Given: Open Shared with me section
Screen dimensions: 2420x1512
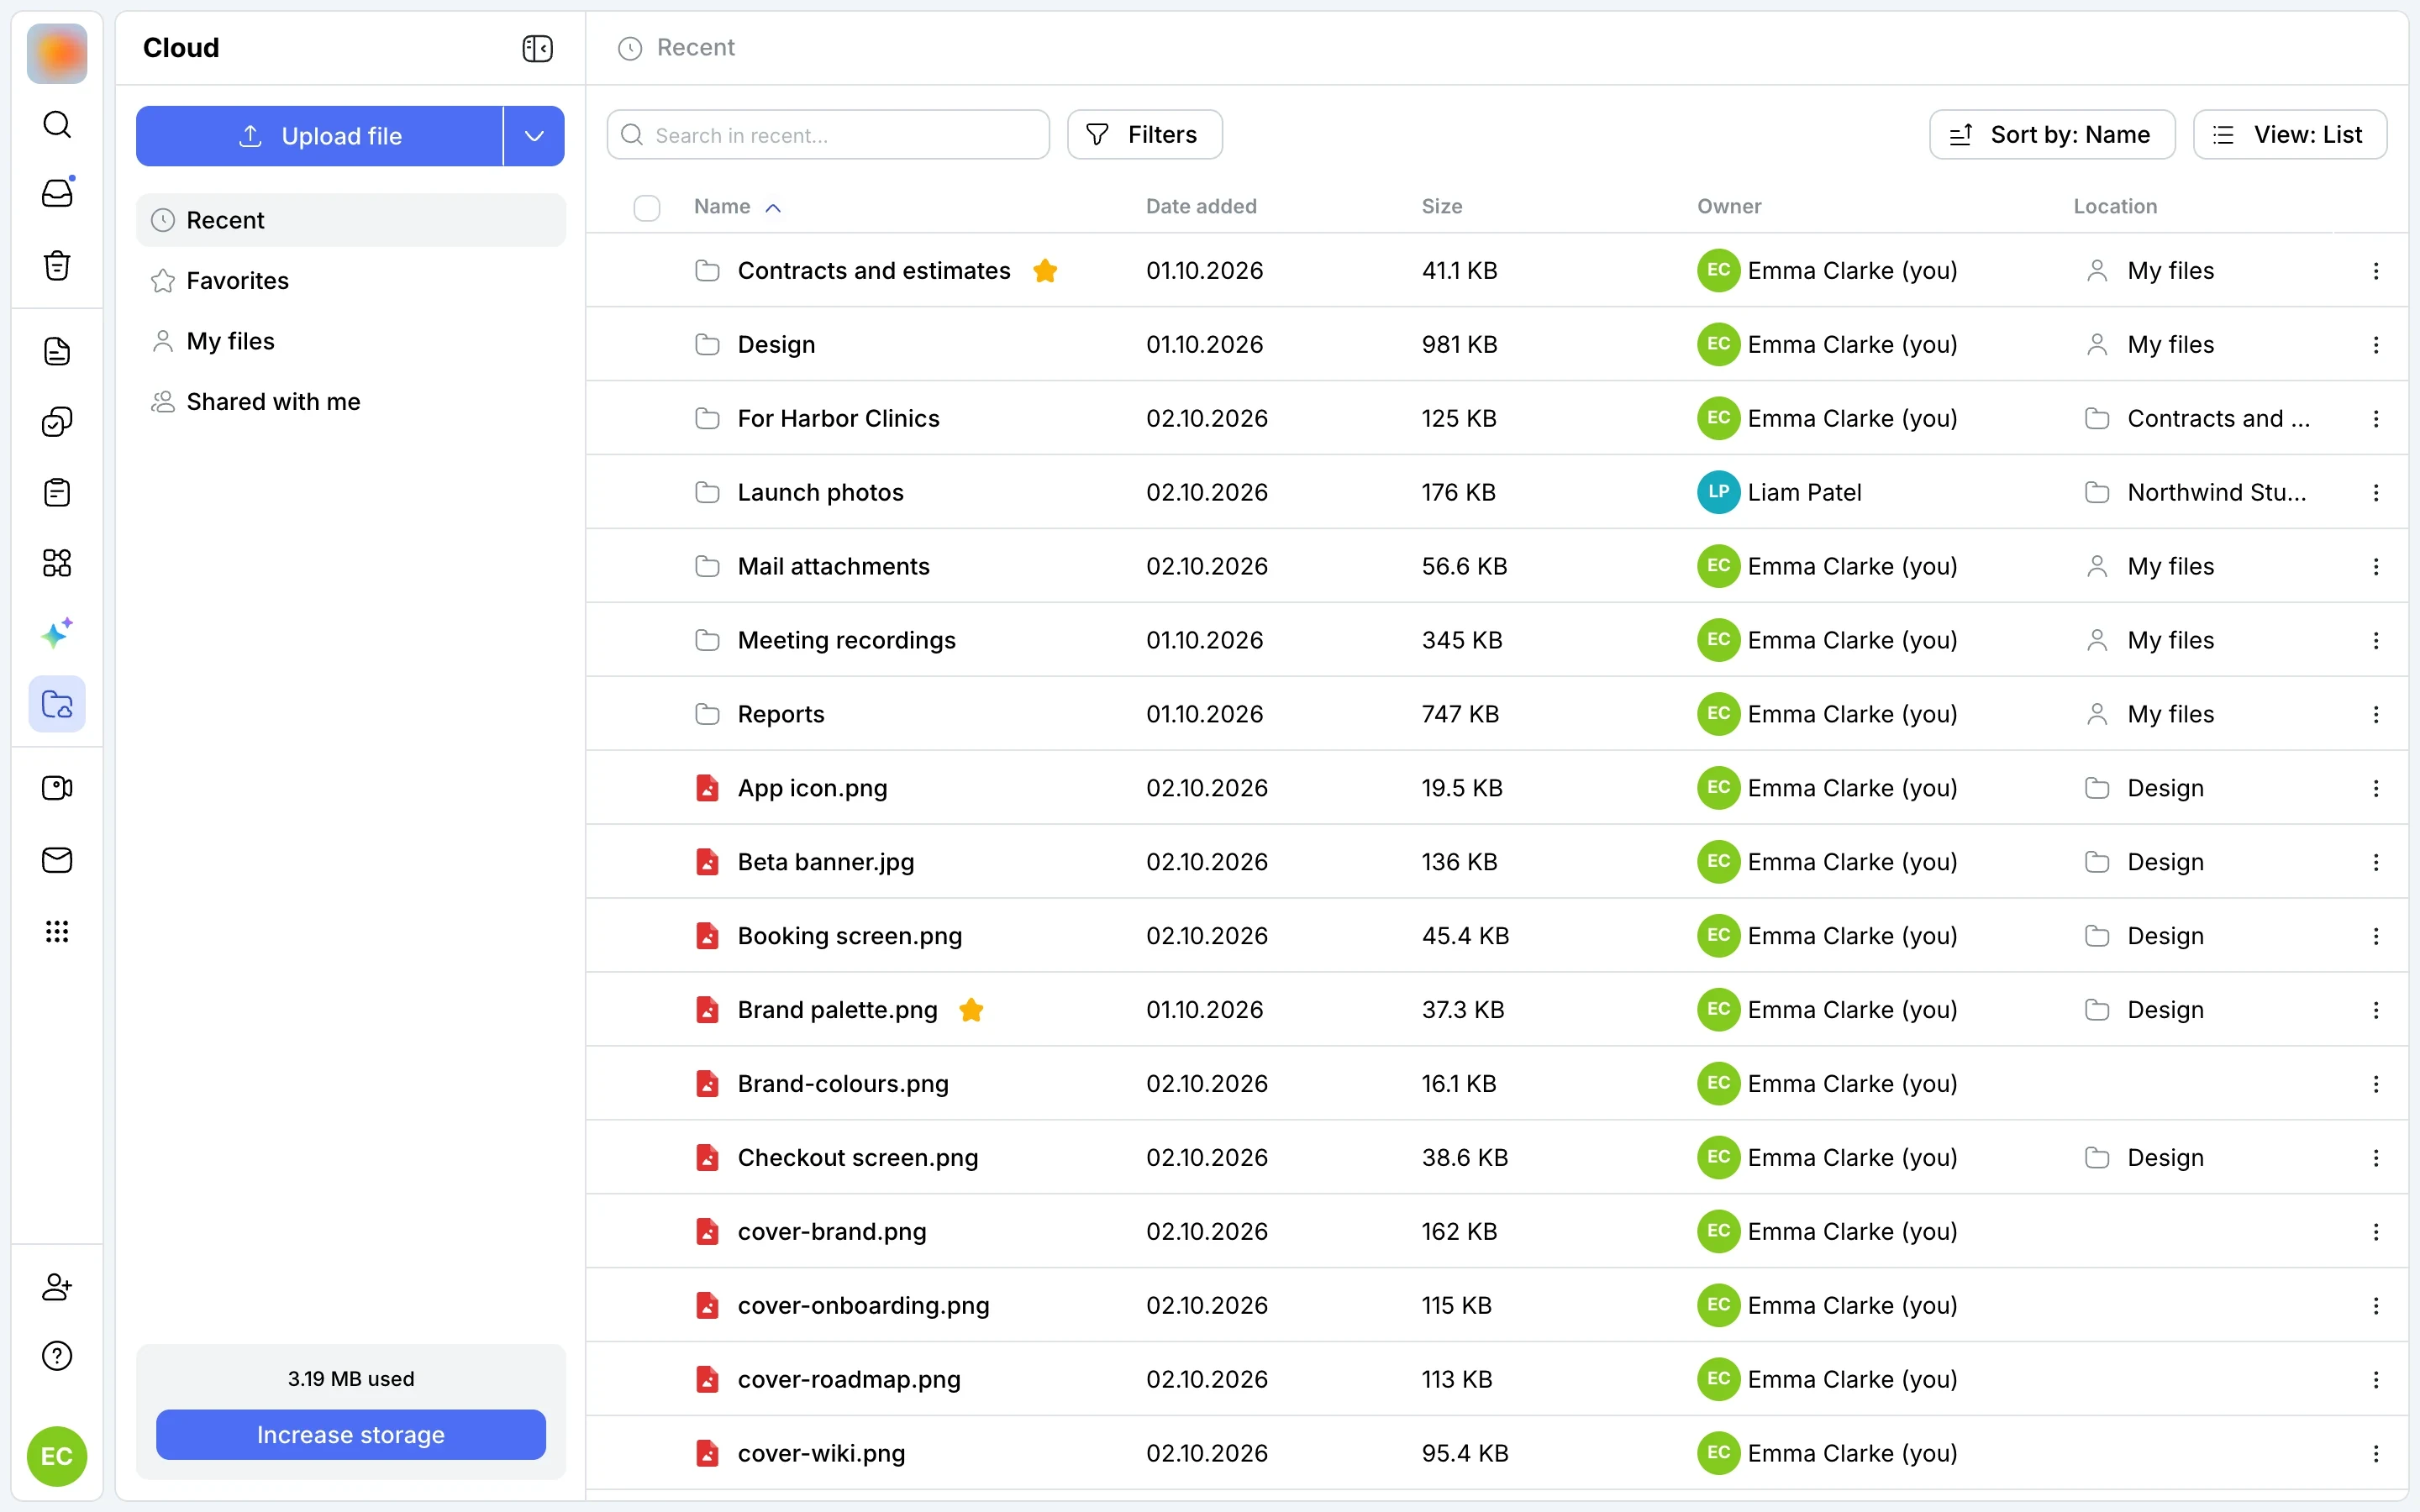Looking at the screenshot, I should coord(350,402).
